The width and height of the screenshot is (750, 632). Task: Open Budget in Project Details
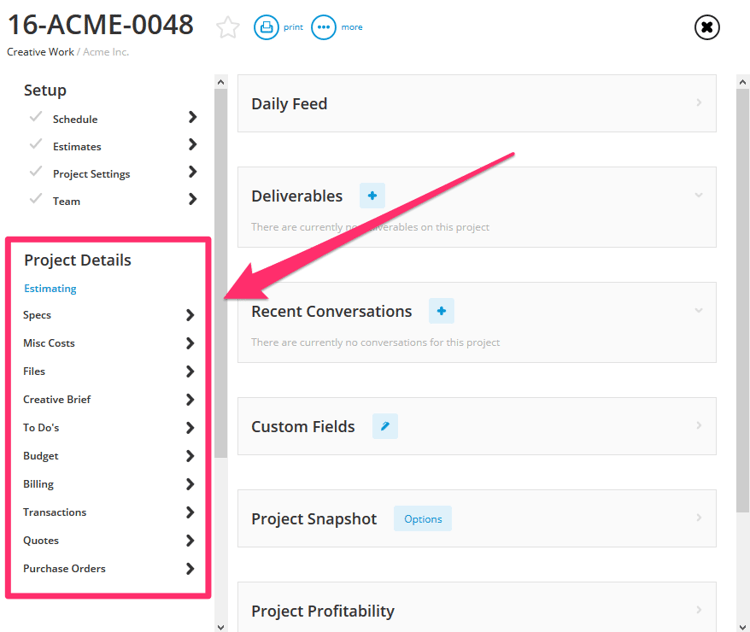pos(41,456)
